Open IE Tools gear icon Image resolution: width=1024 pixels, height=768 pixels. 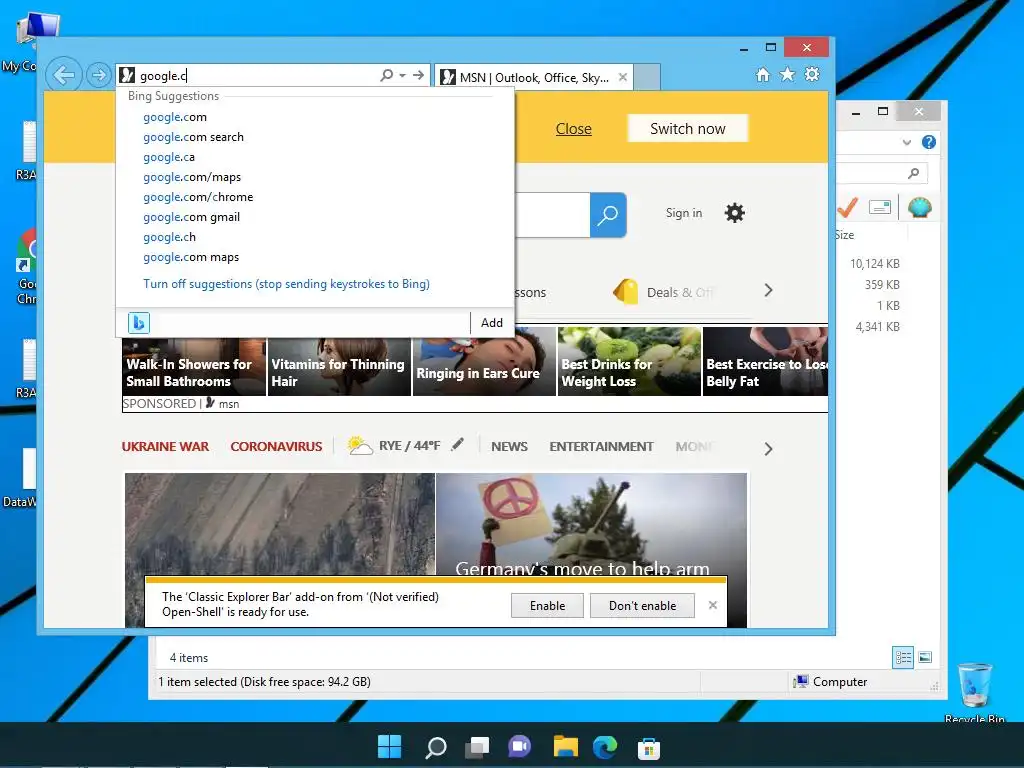click(x=812, y=74)
